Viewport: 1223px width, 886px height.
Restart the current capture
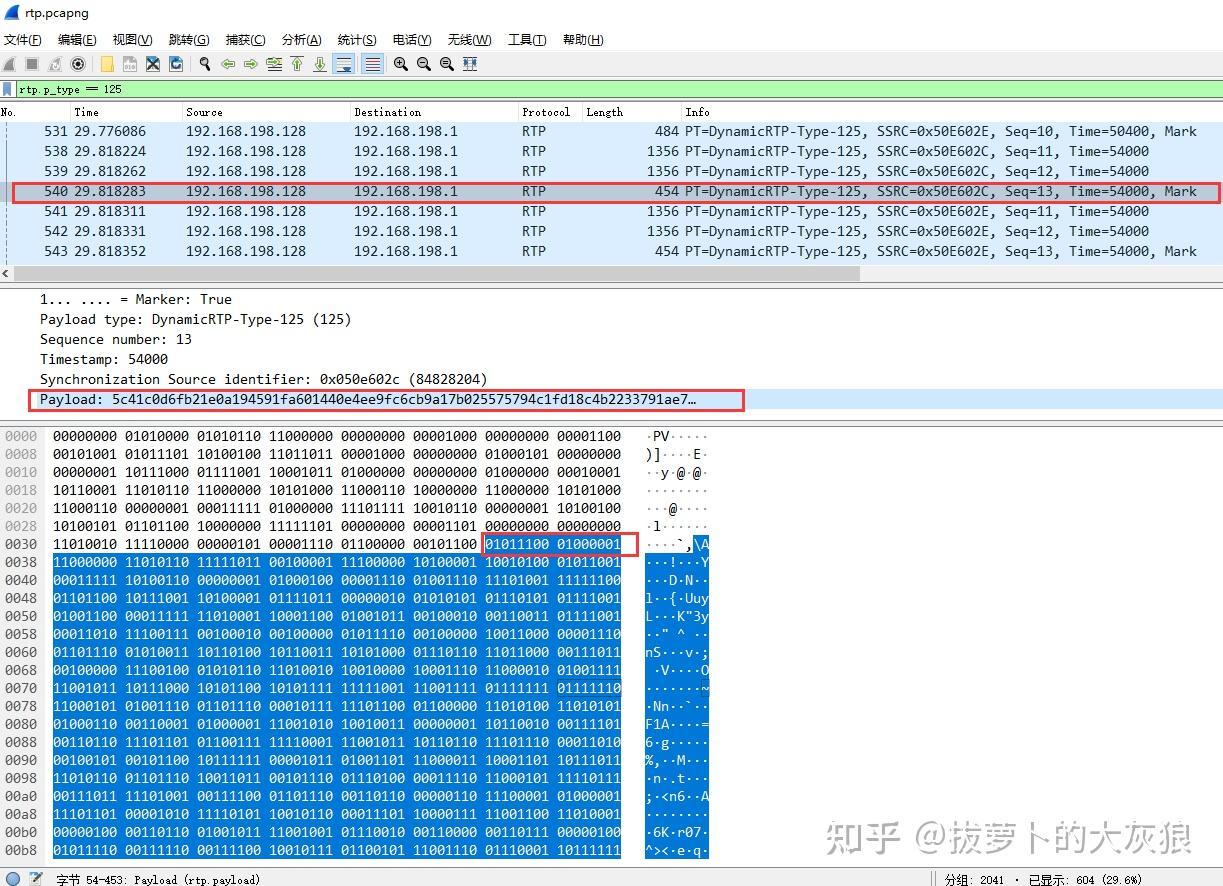click(x=54, y=64)
